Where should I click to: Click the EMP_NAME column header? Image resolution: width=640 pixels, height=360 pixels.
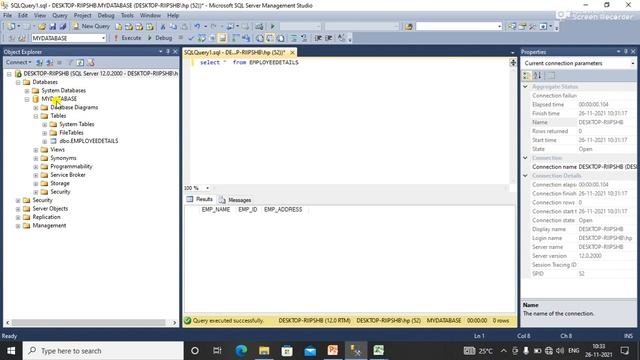tap(216, 209)
